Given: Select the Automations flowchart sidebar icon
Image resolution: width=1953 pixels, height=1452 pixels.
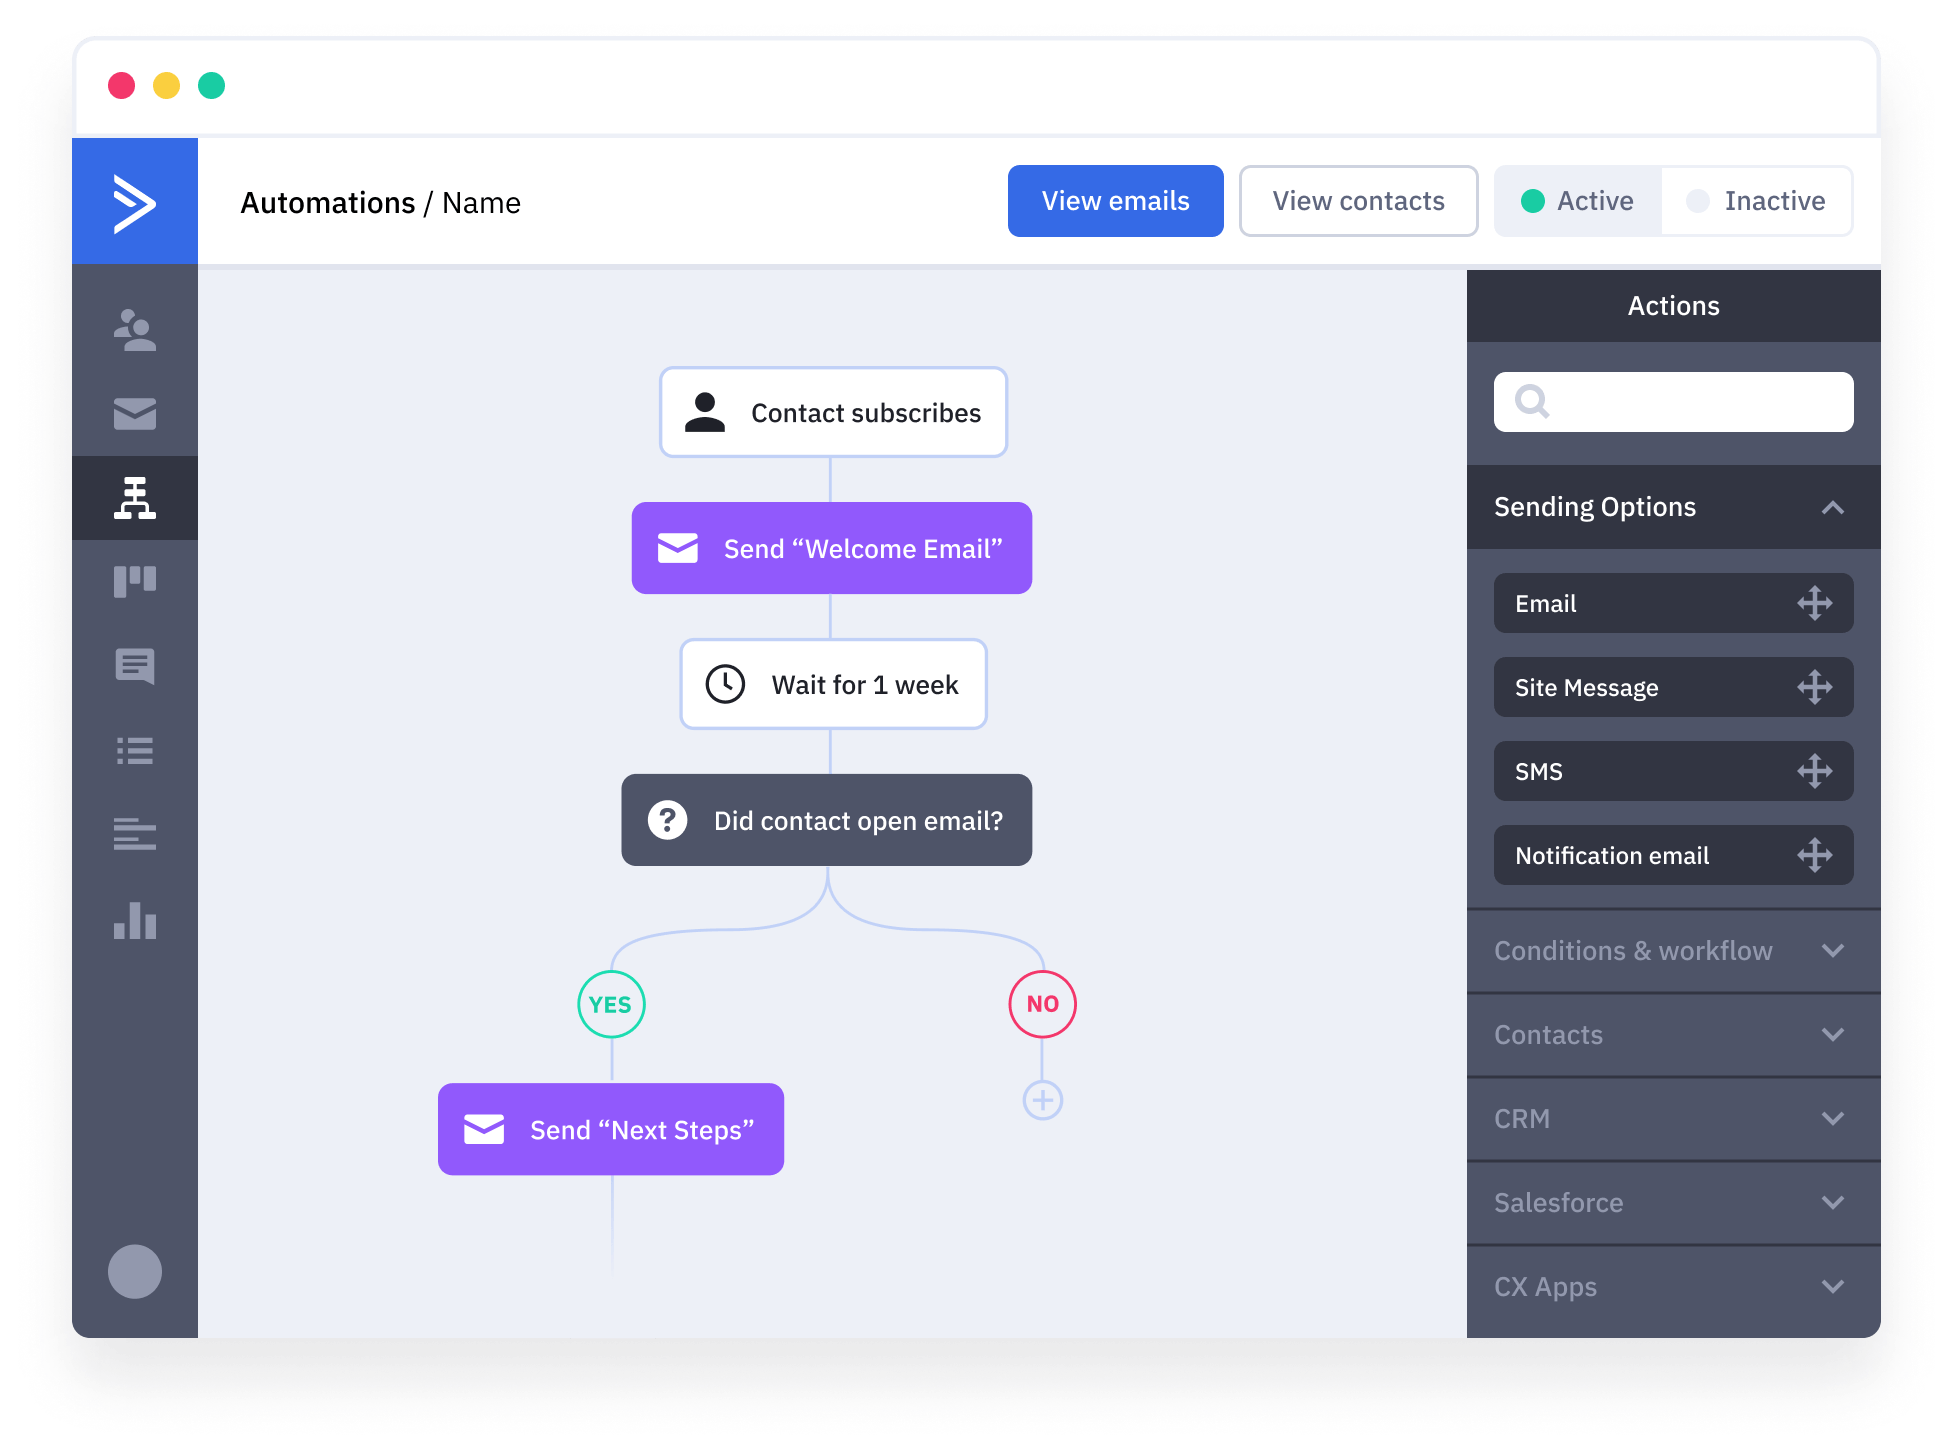Looking at the screenshot, I should (x=135, y=498).
